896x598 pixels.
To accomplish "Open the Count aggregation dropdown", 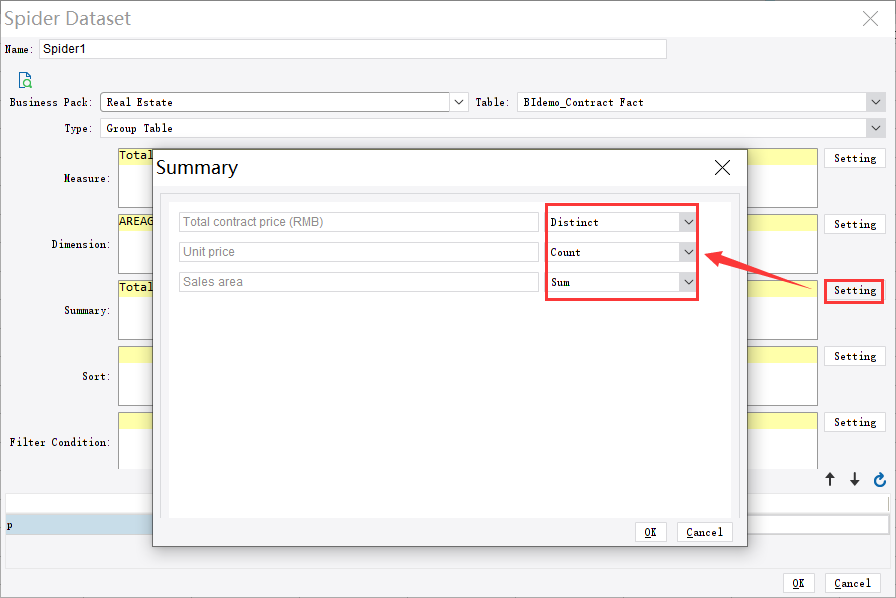I will coord(688,251).
